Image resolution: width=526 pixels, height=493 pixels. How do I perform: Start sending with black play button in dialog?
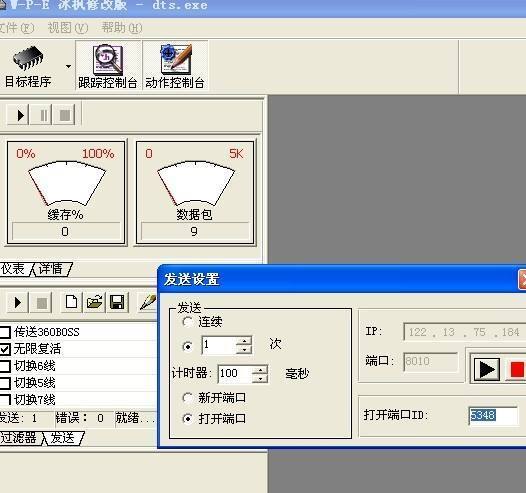[487, 370]
